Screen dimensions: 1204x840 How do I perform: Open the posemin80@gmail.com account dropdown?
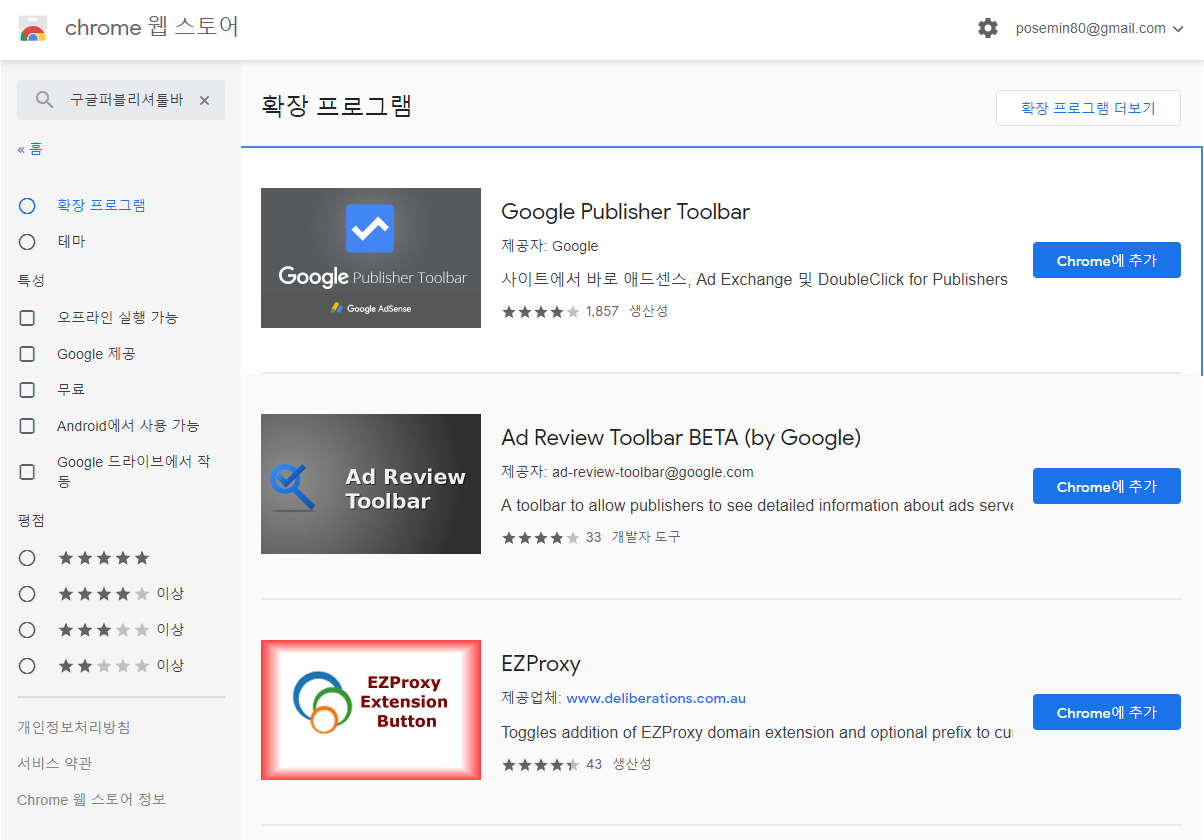pos(1099,28)
